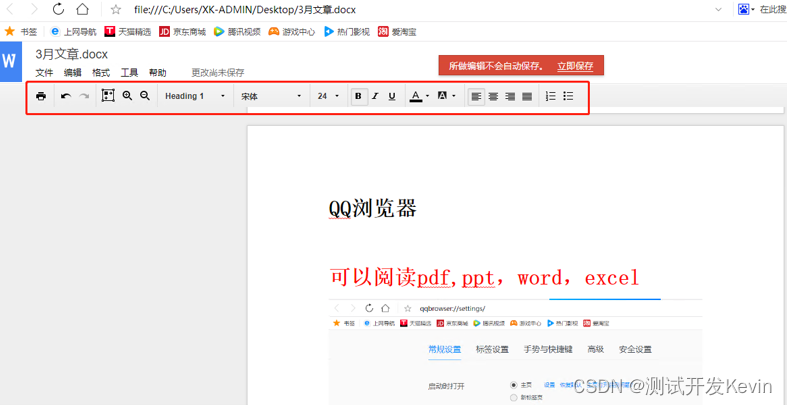Click the fit-to-page zoom icon
The height and width of the screenshot is (405, 787).
coord(108,96)
